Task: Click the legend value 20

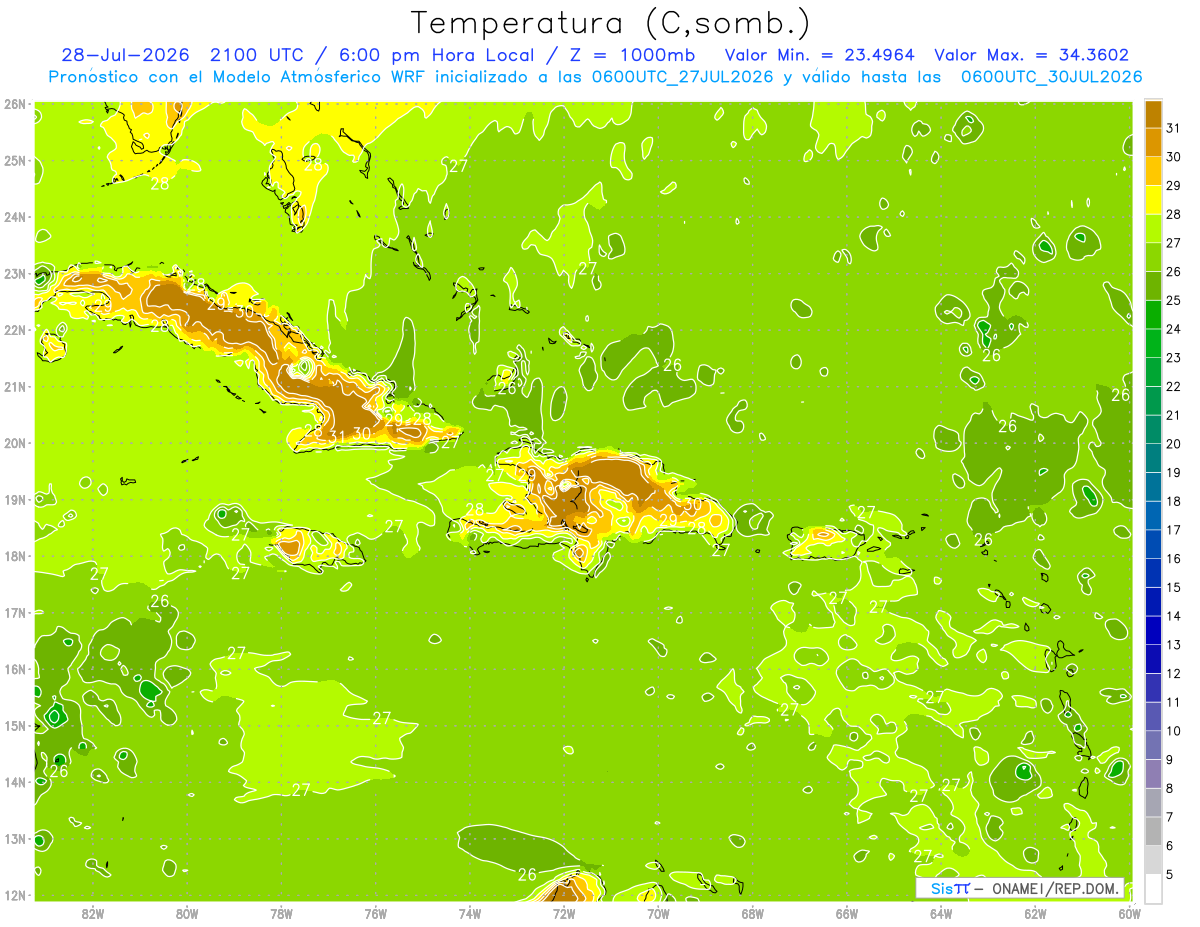Action: tap(1173, 444)
